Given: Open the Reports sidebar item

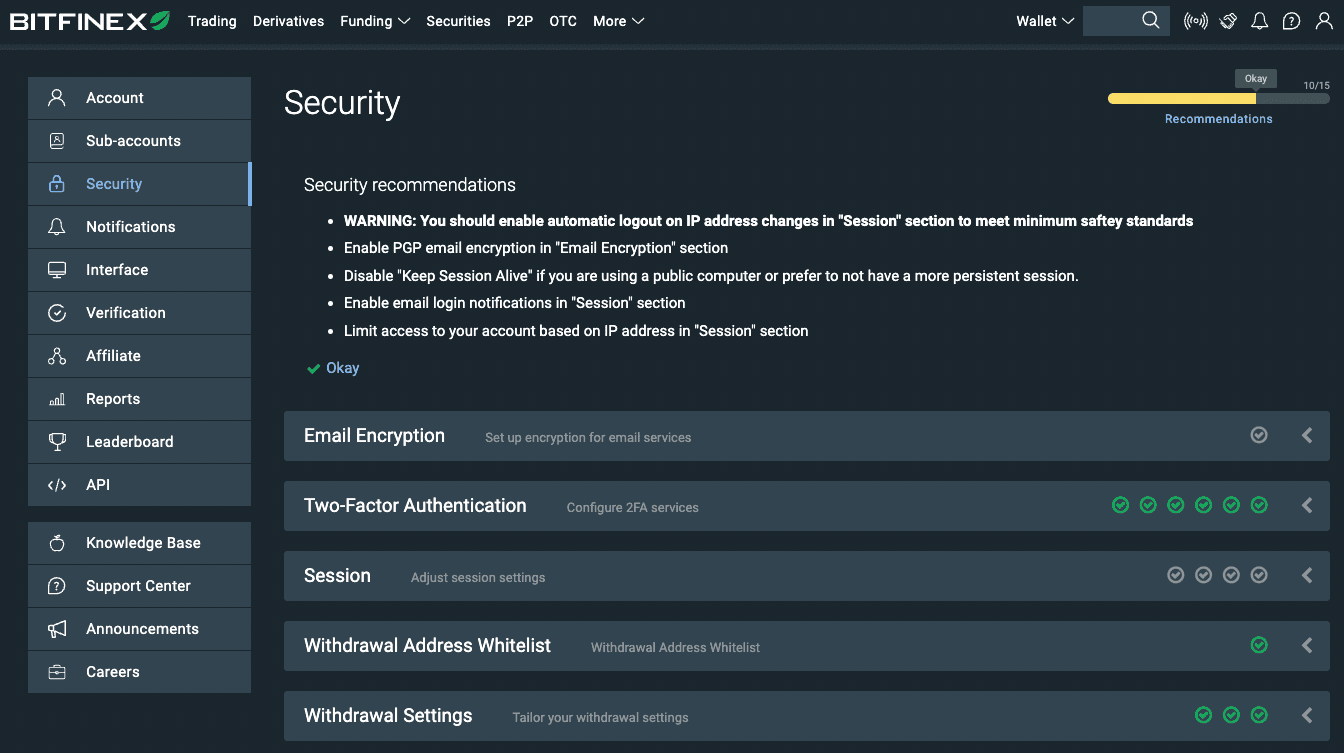Looking at the screenshot, I should [x=139, y=399].
